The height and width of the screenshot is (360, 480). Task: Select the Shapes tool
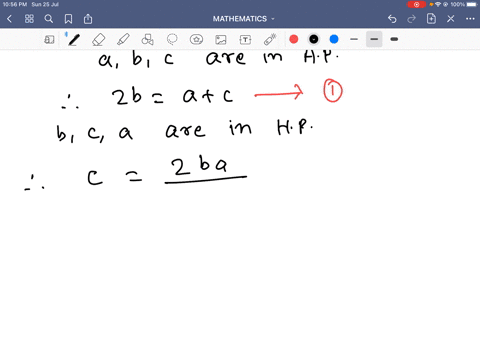click(147, 40)
